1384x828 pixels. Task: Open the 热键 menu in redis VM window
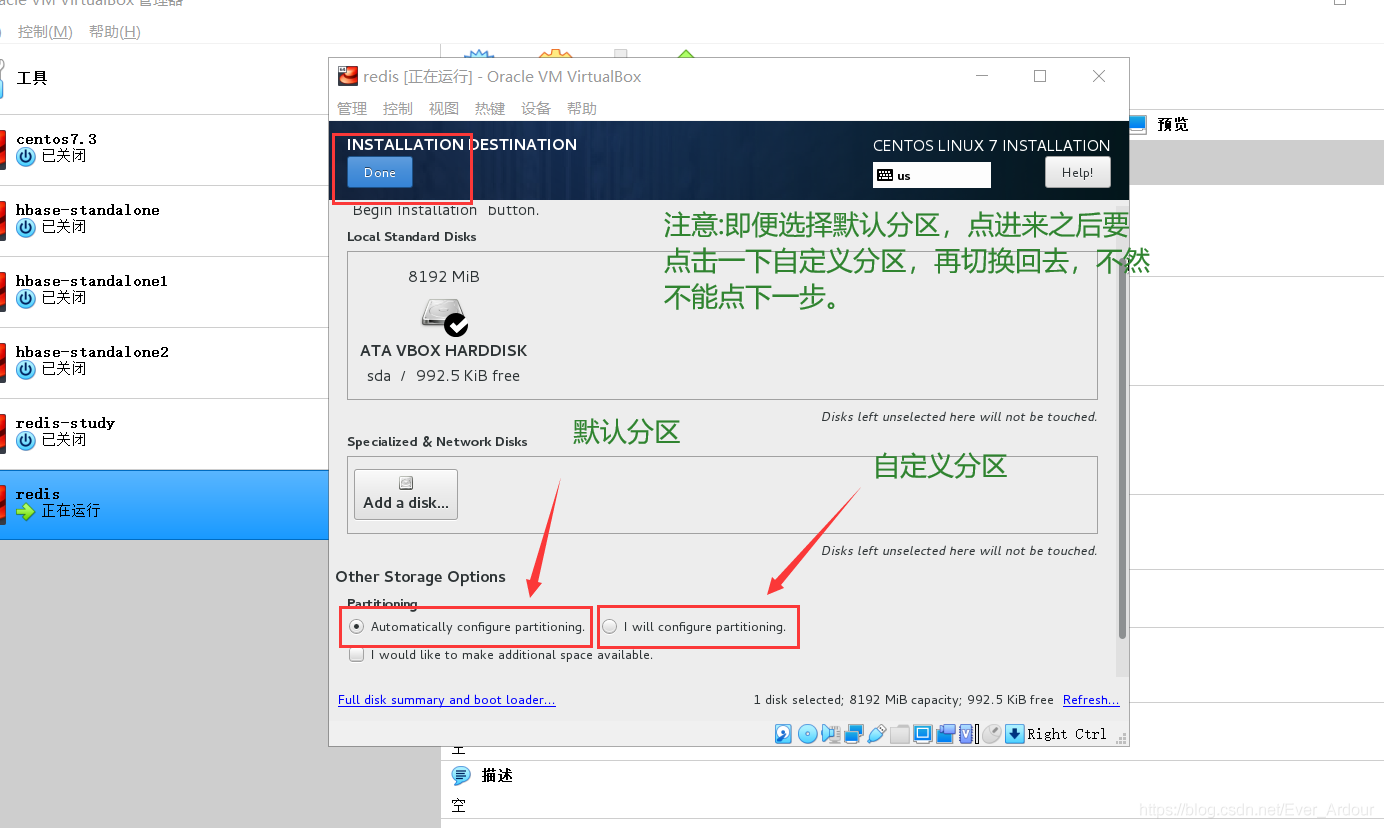(490, 108)
